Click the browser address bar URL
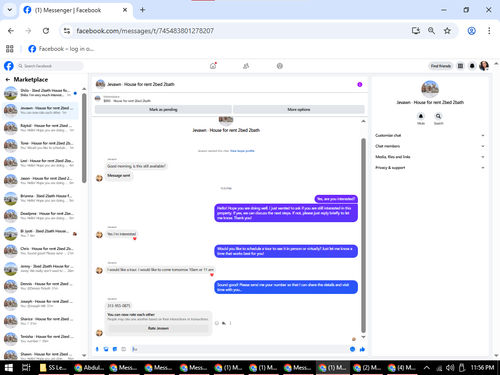 click(x=145, y=31)
